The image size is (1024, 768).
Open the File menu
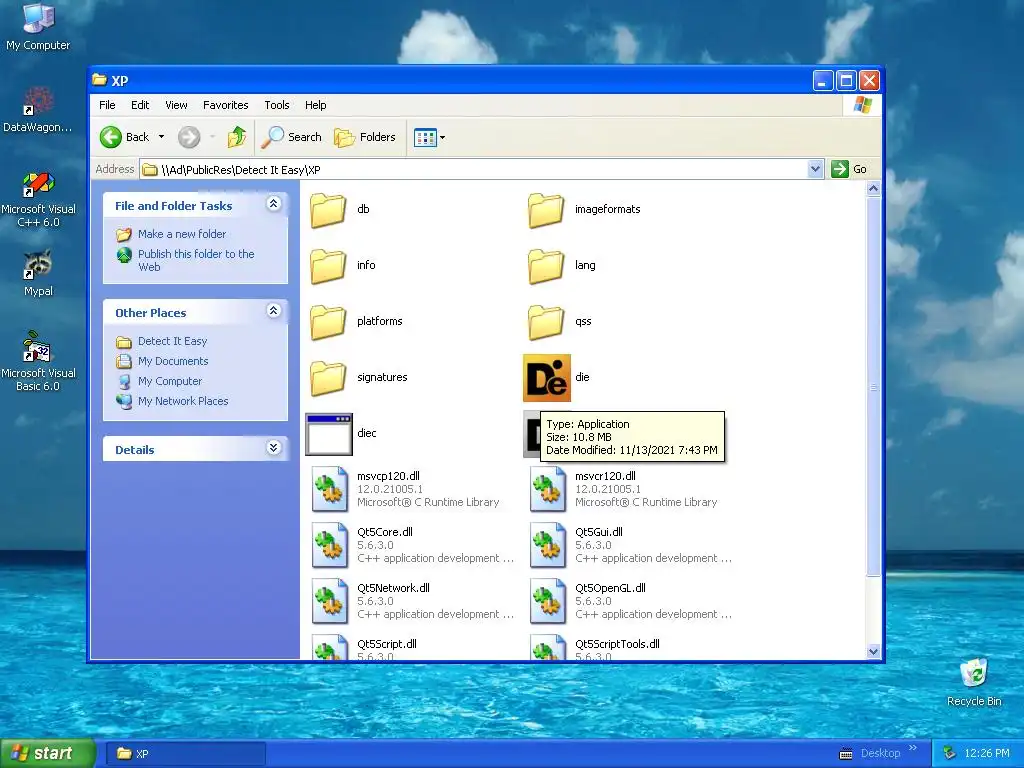click(x=107, y=105)
